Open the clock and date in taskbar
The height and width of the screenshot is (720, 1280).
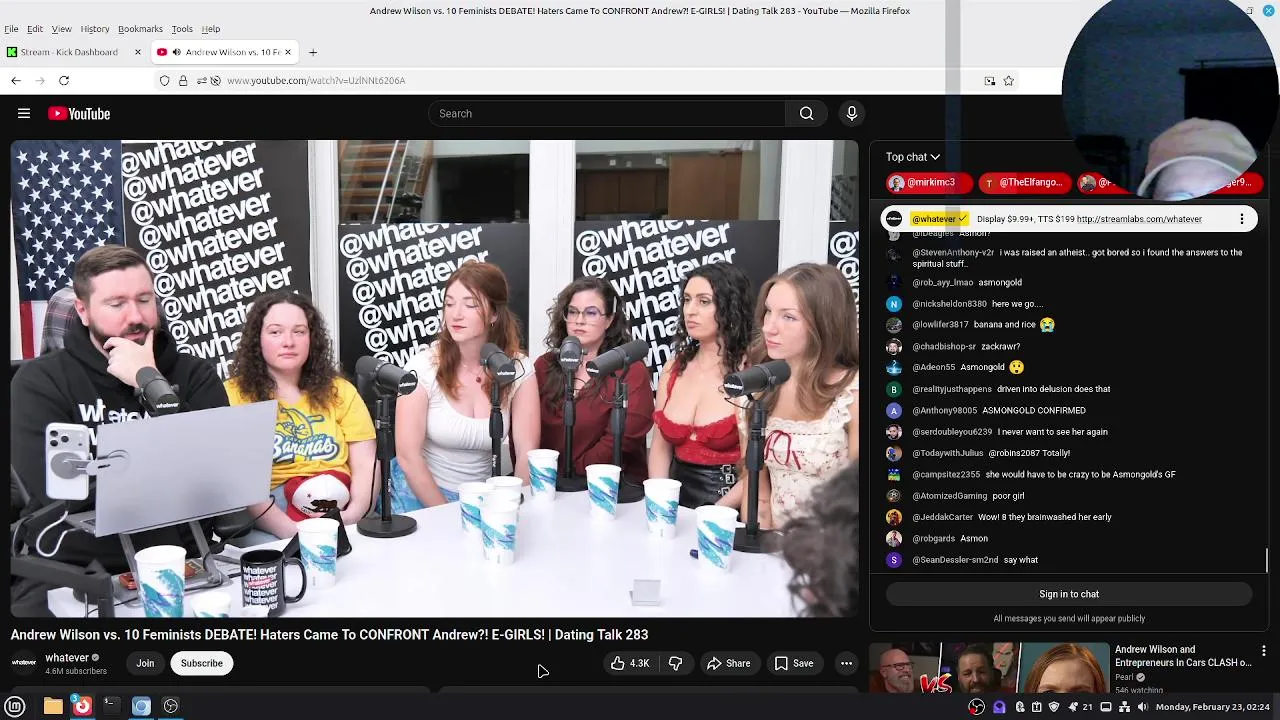[x=1212, y=707]
